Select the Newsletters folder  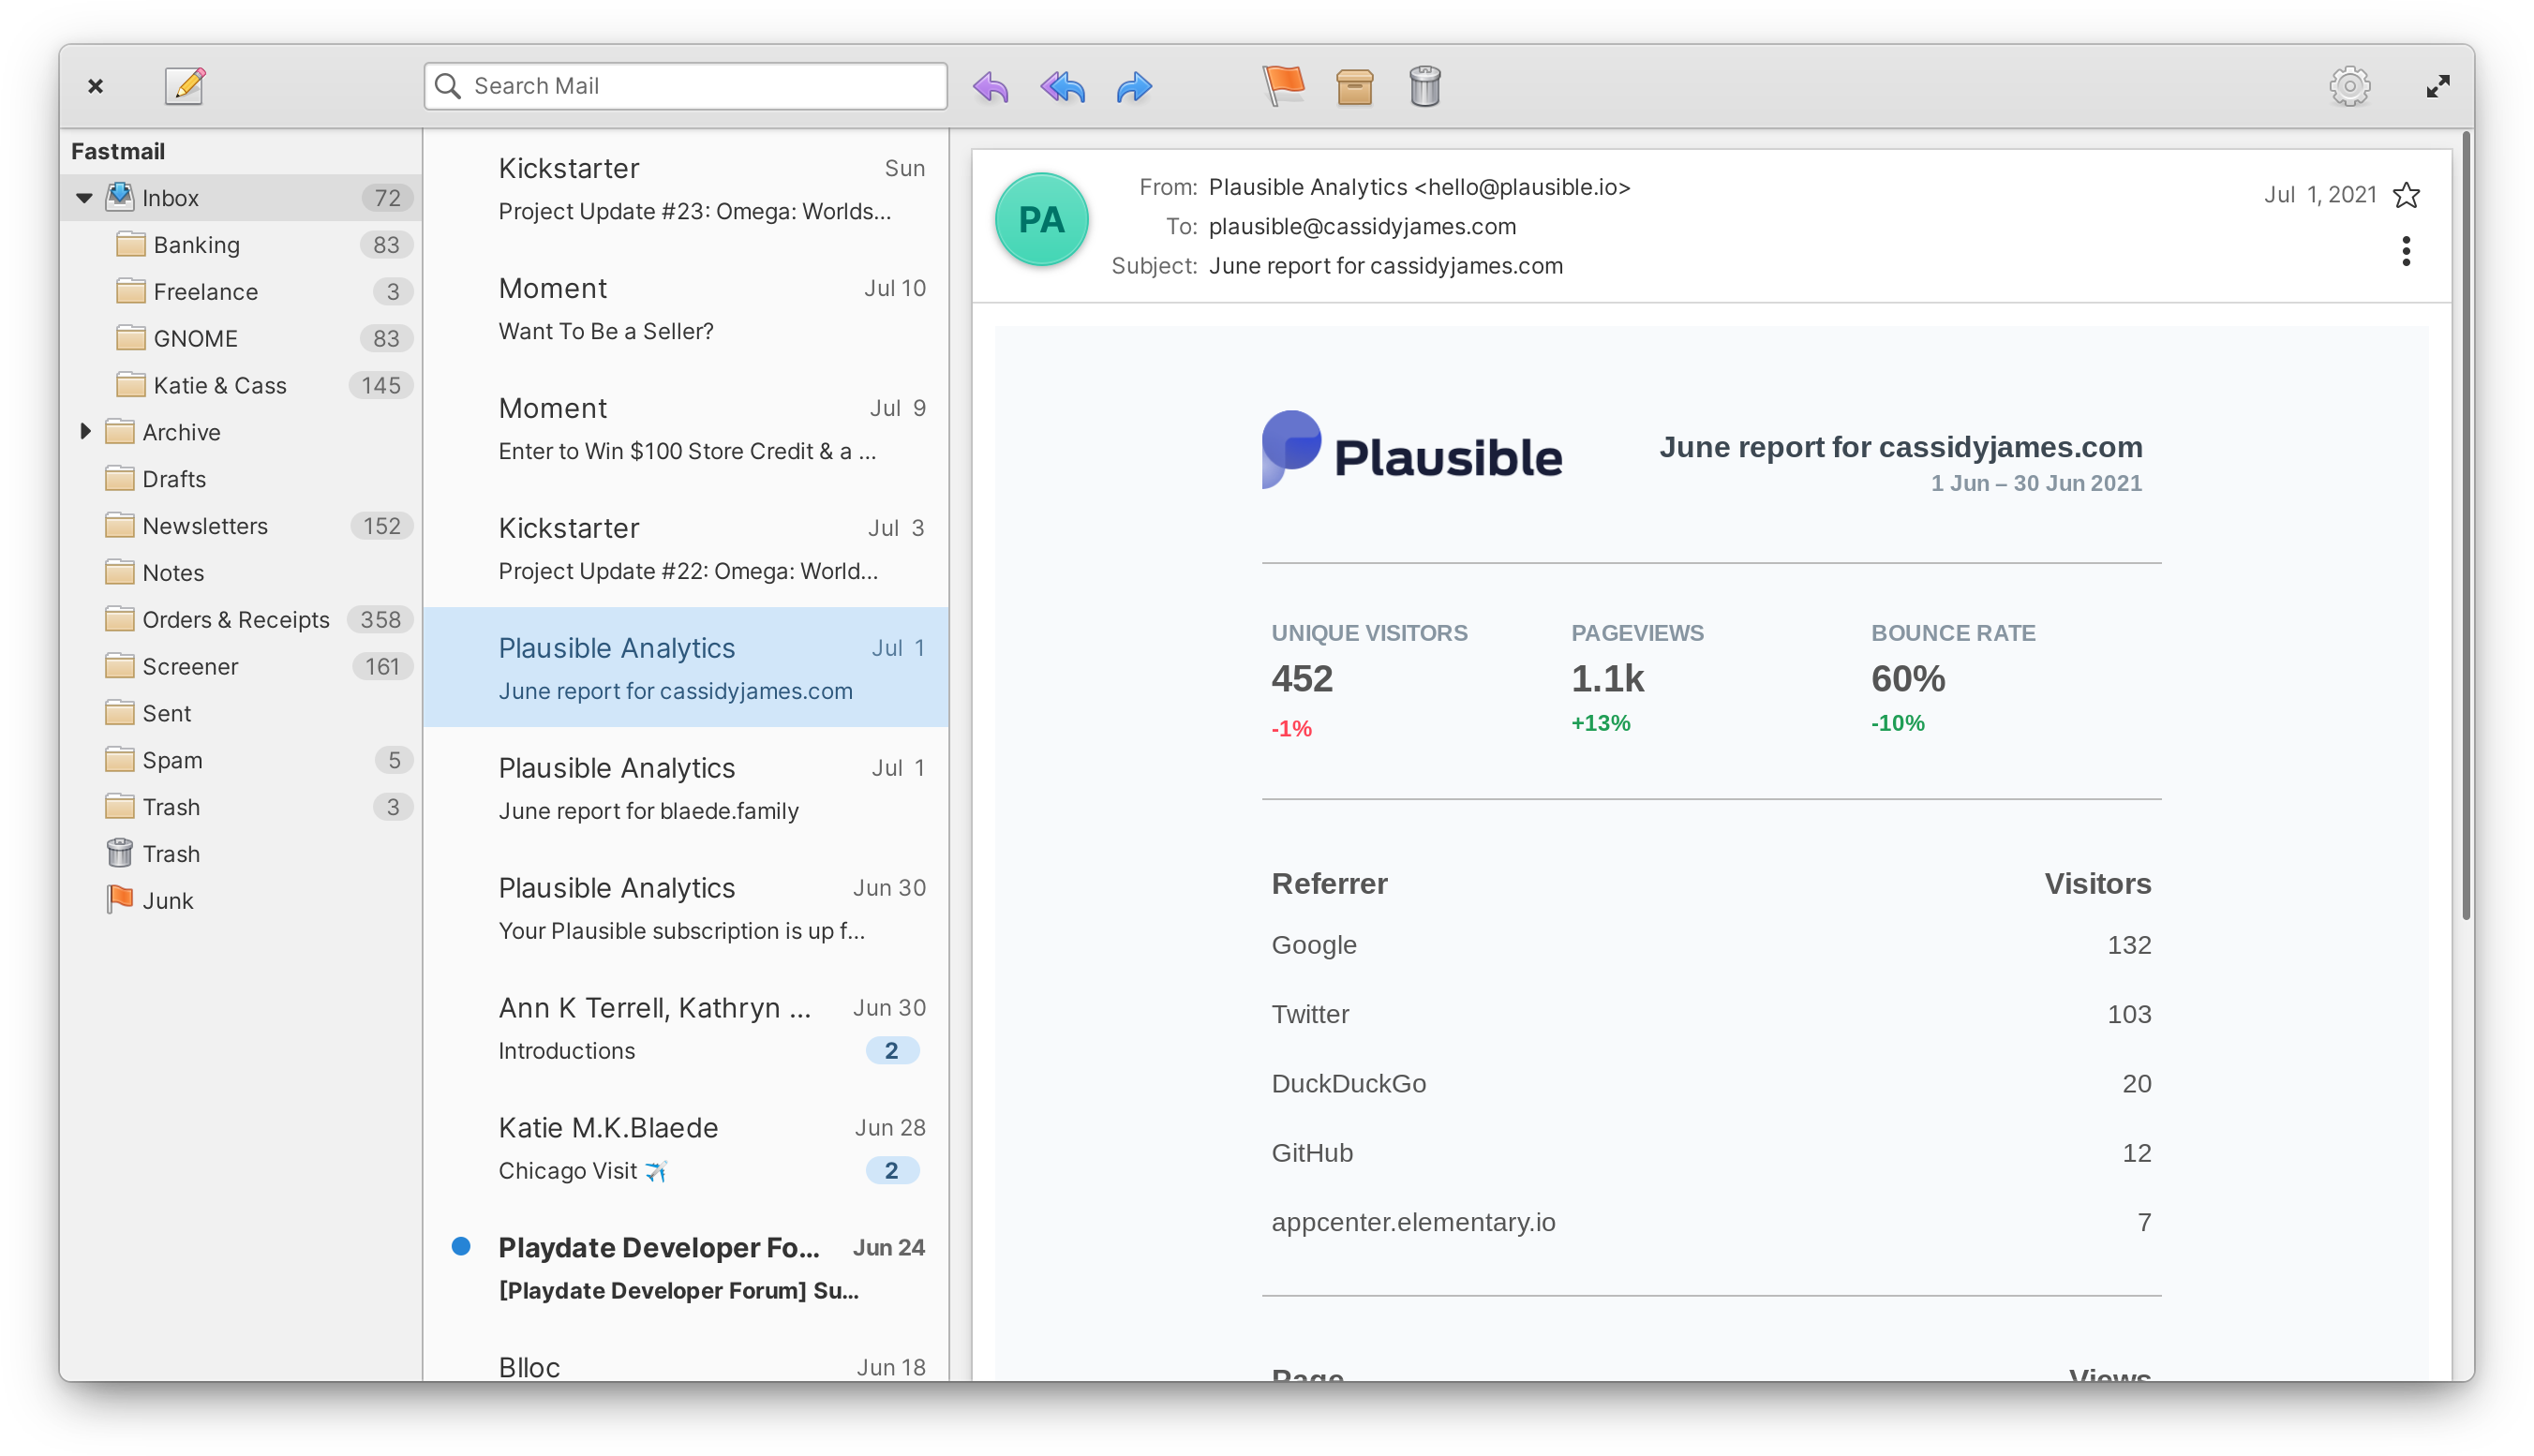pos(205,524)
